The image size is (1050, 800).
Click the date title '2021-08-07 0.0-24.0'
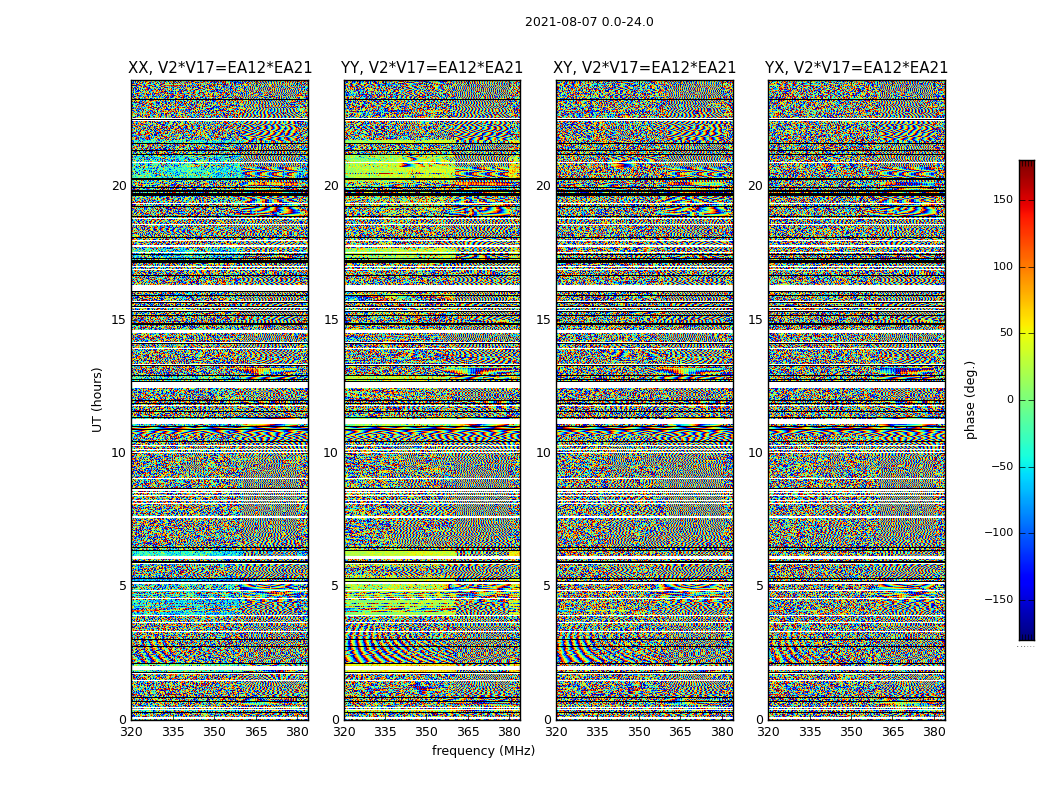(x=589, y=22)
